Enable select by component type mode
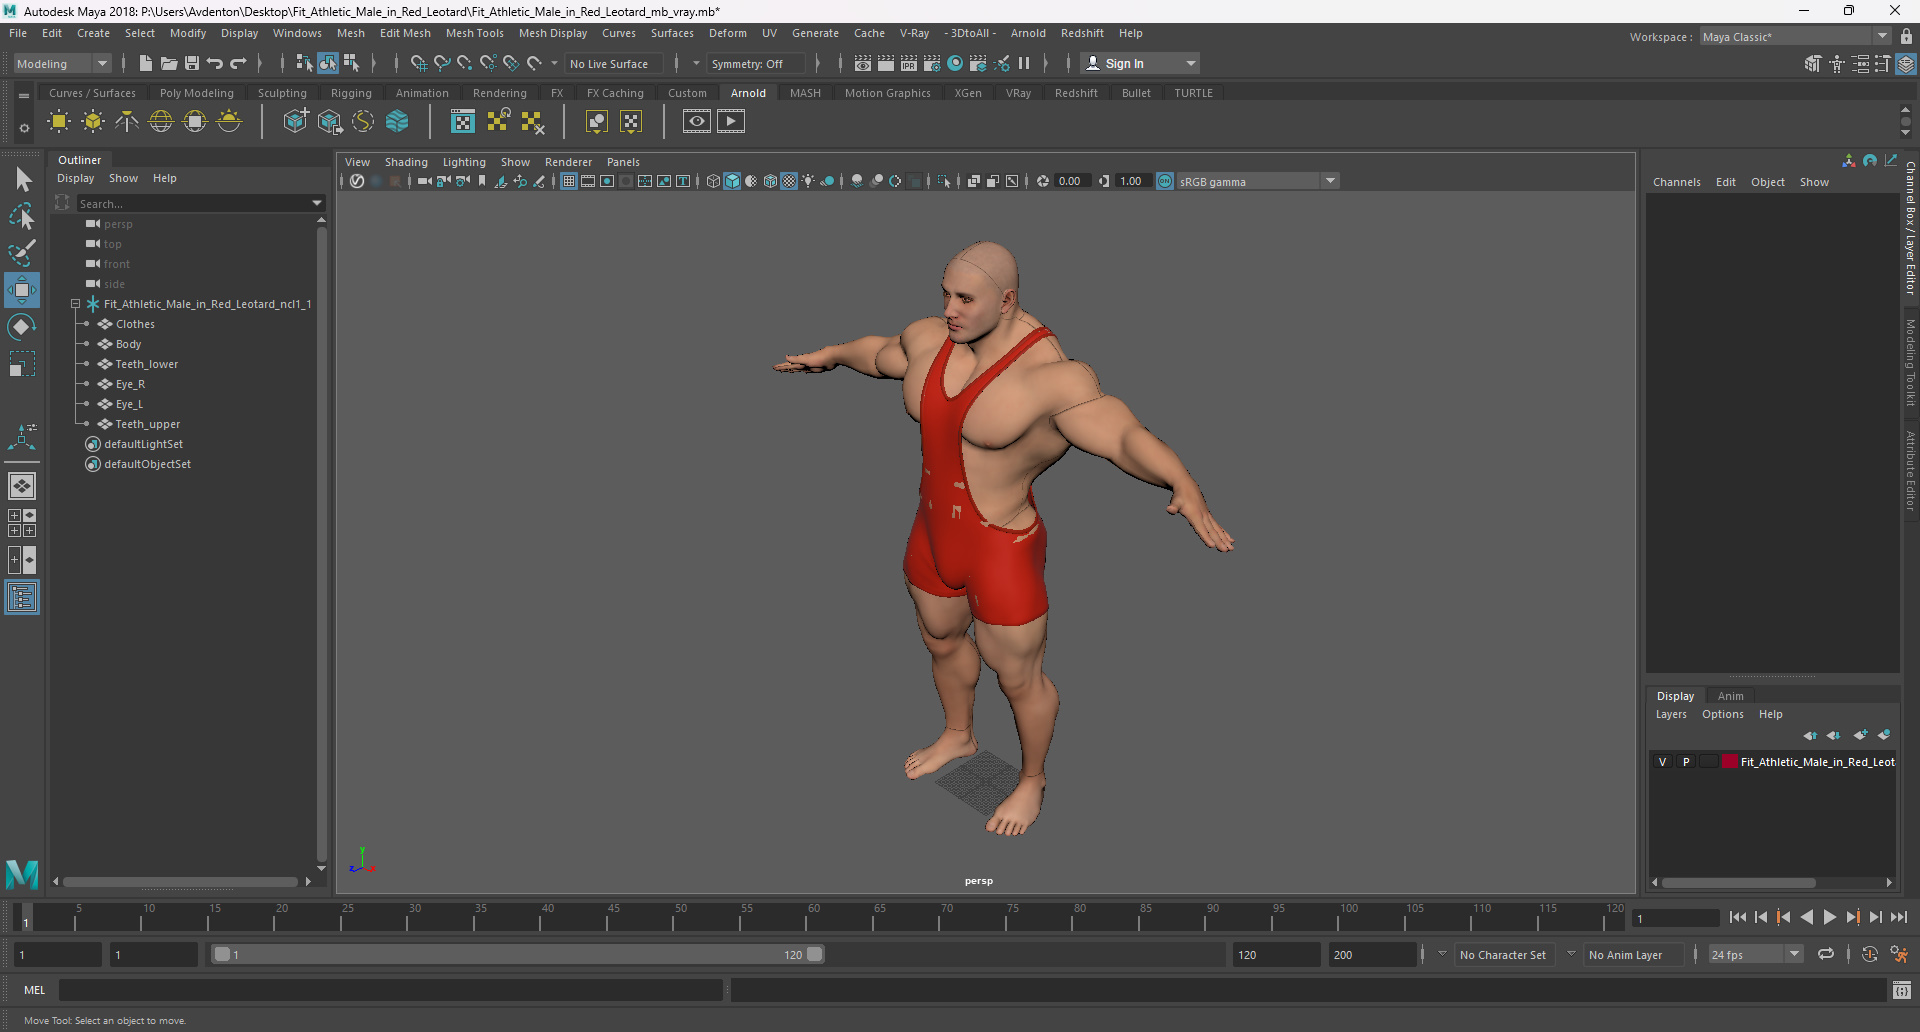1920x1032 pixels. point(351,63)
